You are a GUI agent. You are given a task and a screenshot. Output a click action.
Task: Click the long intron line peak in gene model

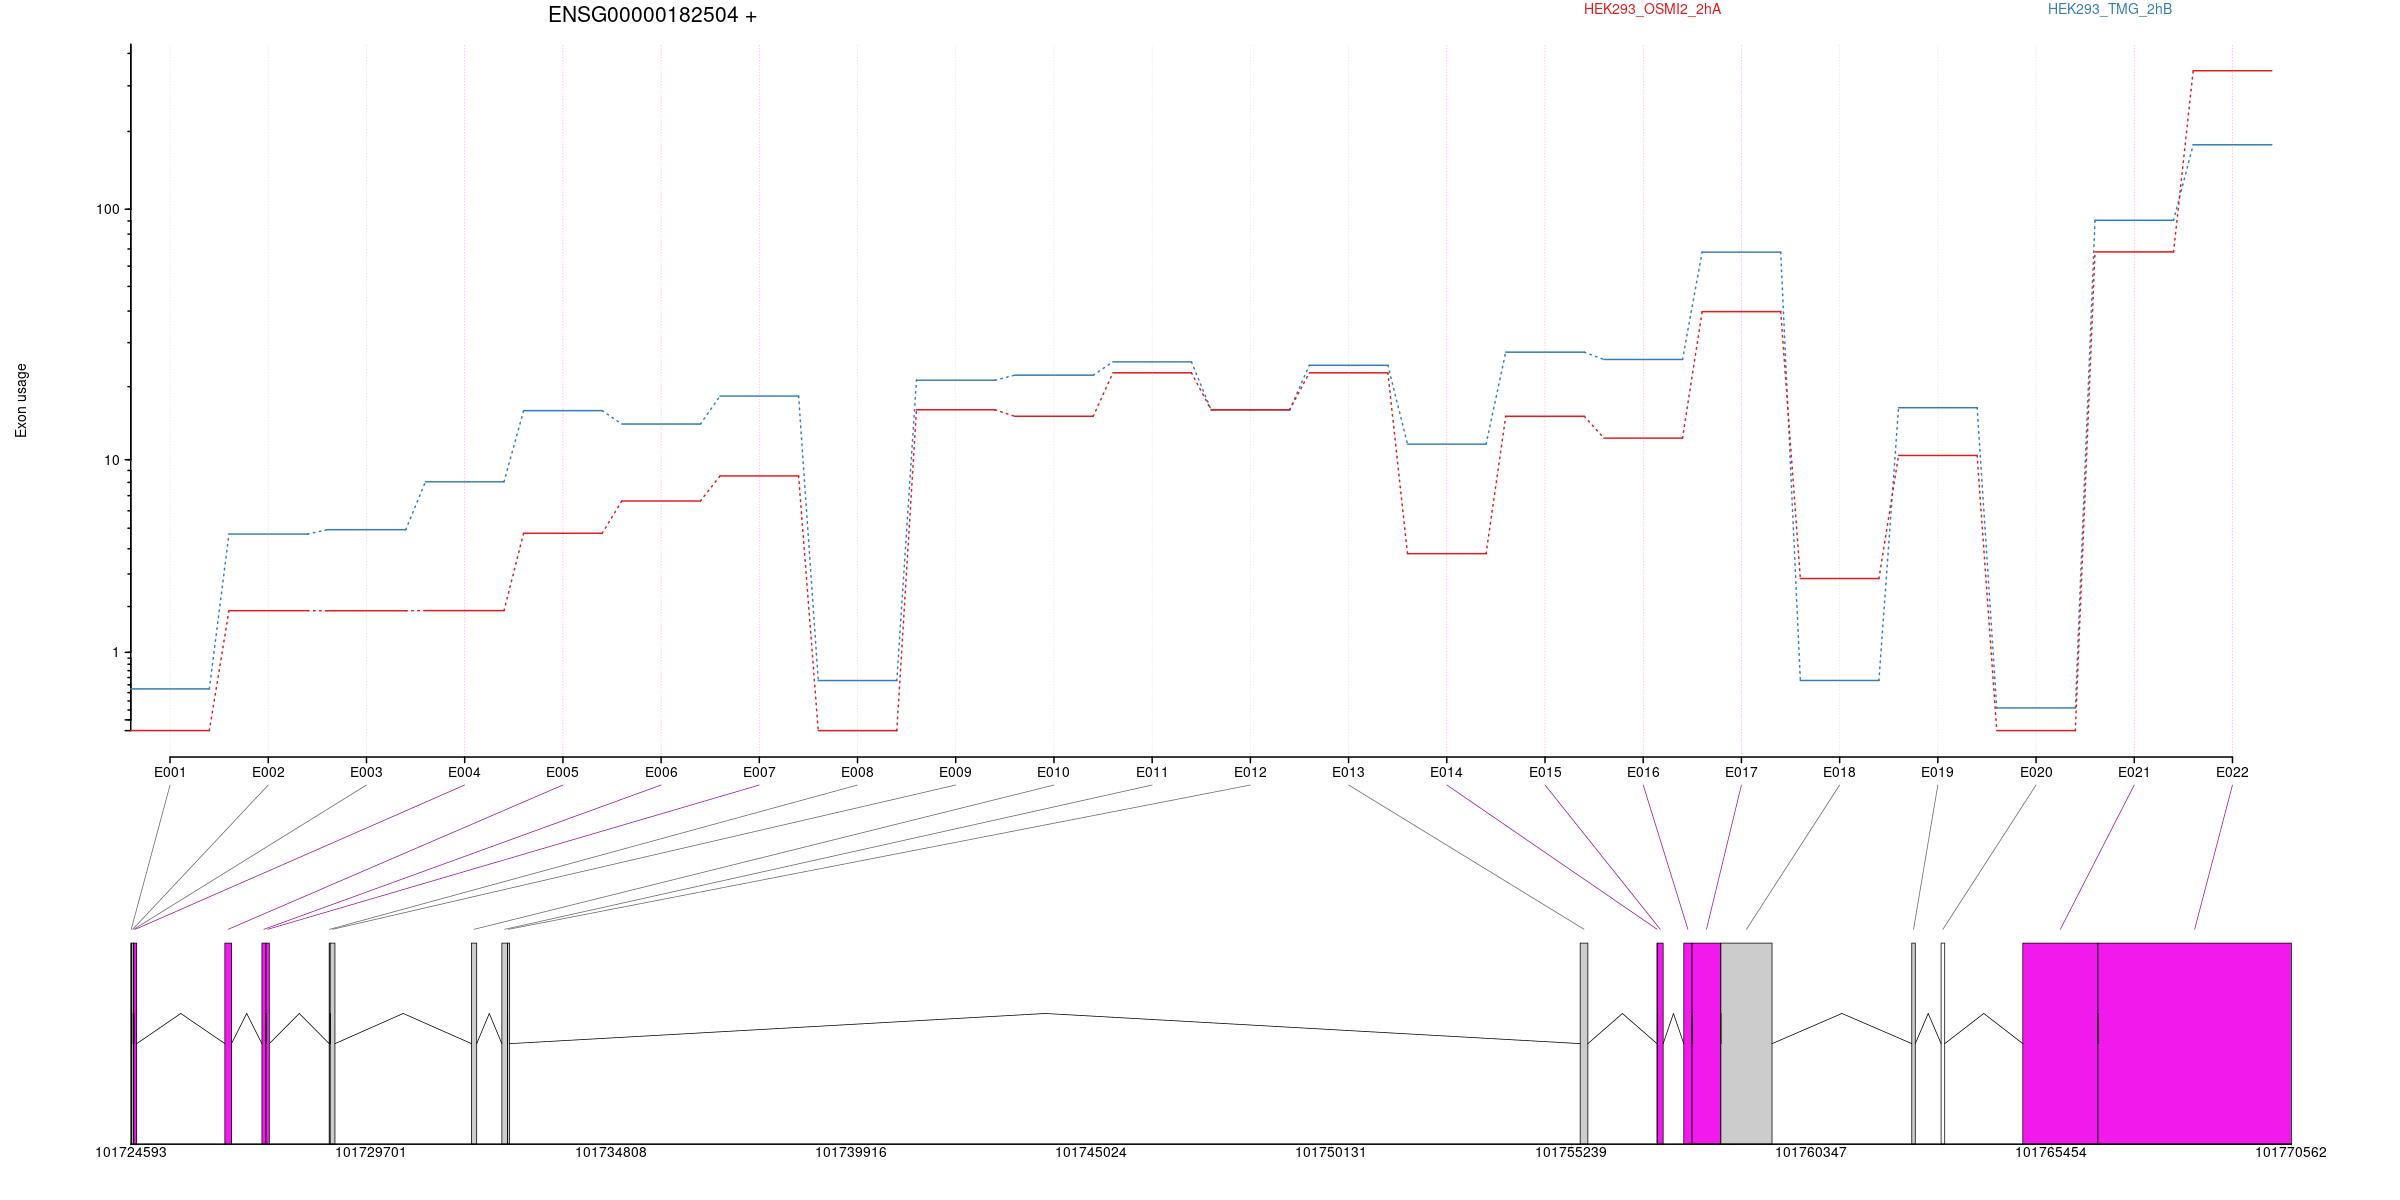1045,1014
